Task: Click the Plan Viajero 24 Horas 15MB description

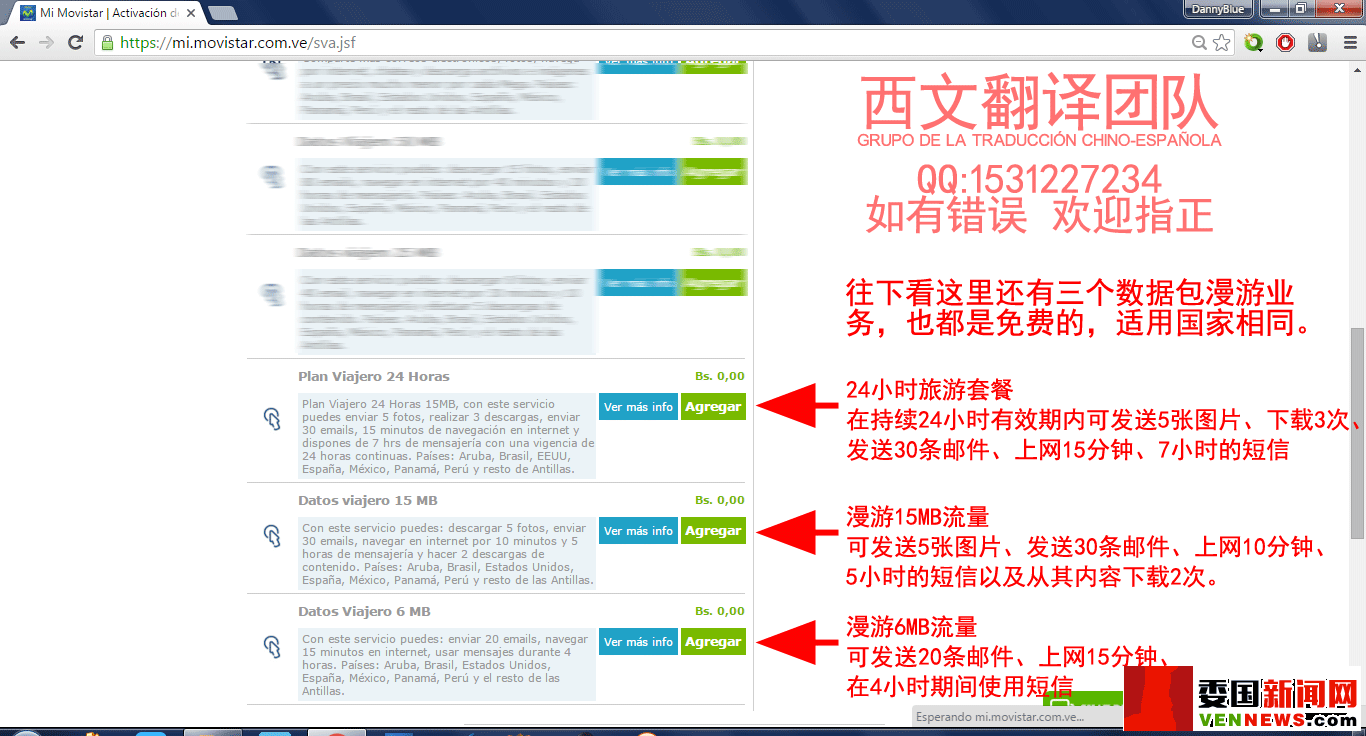Action: click(447, 436)
